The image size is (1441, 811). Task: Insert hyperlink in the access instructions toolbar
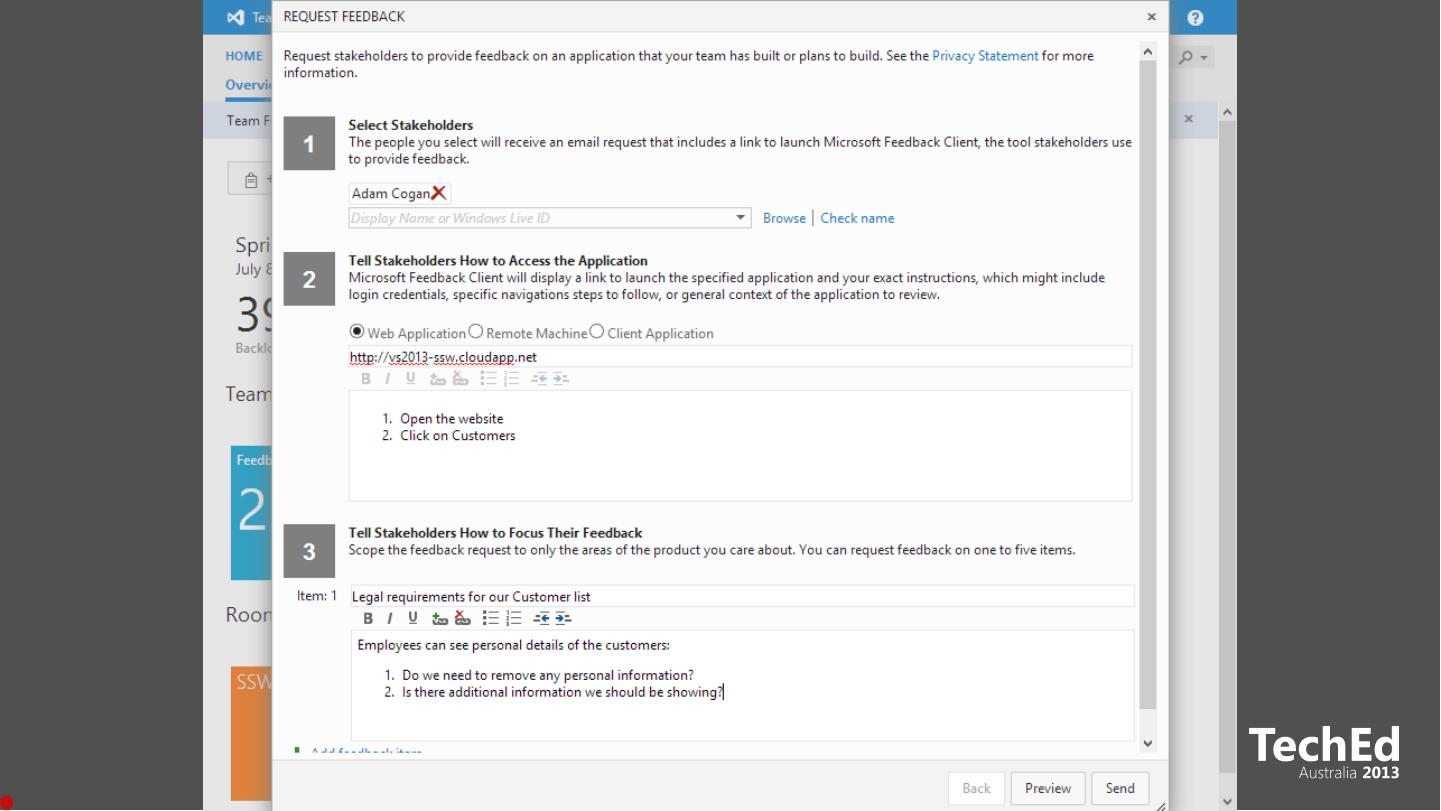(437, 379)
